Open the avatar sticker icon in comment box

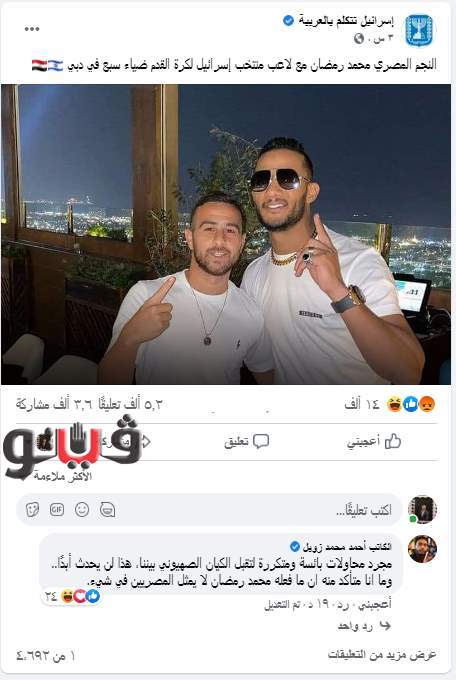coord(107,510)
